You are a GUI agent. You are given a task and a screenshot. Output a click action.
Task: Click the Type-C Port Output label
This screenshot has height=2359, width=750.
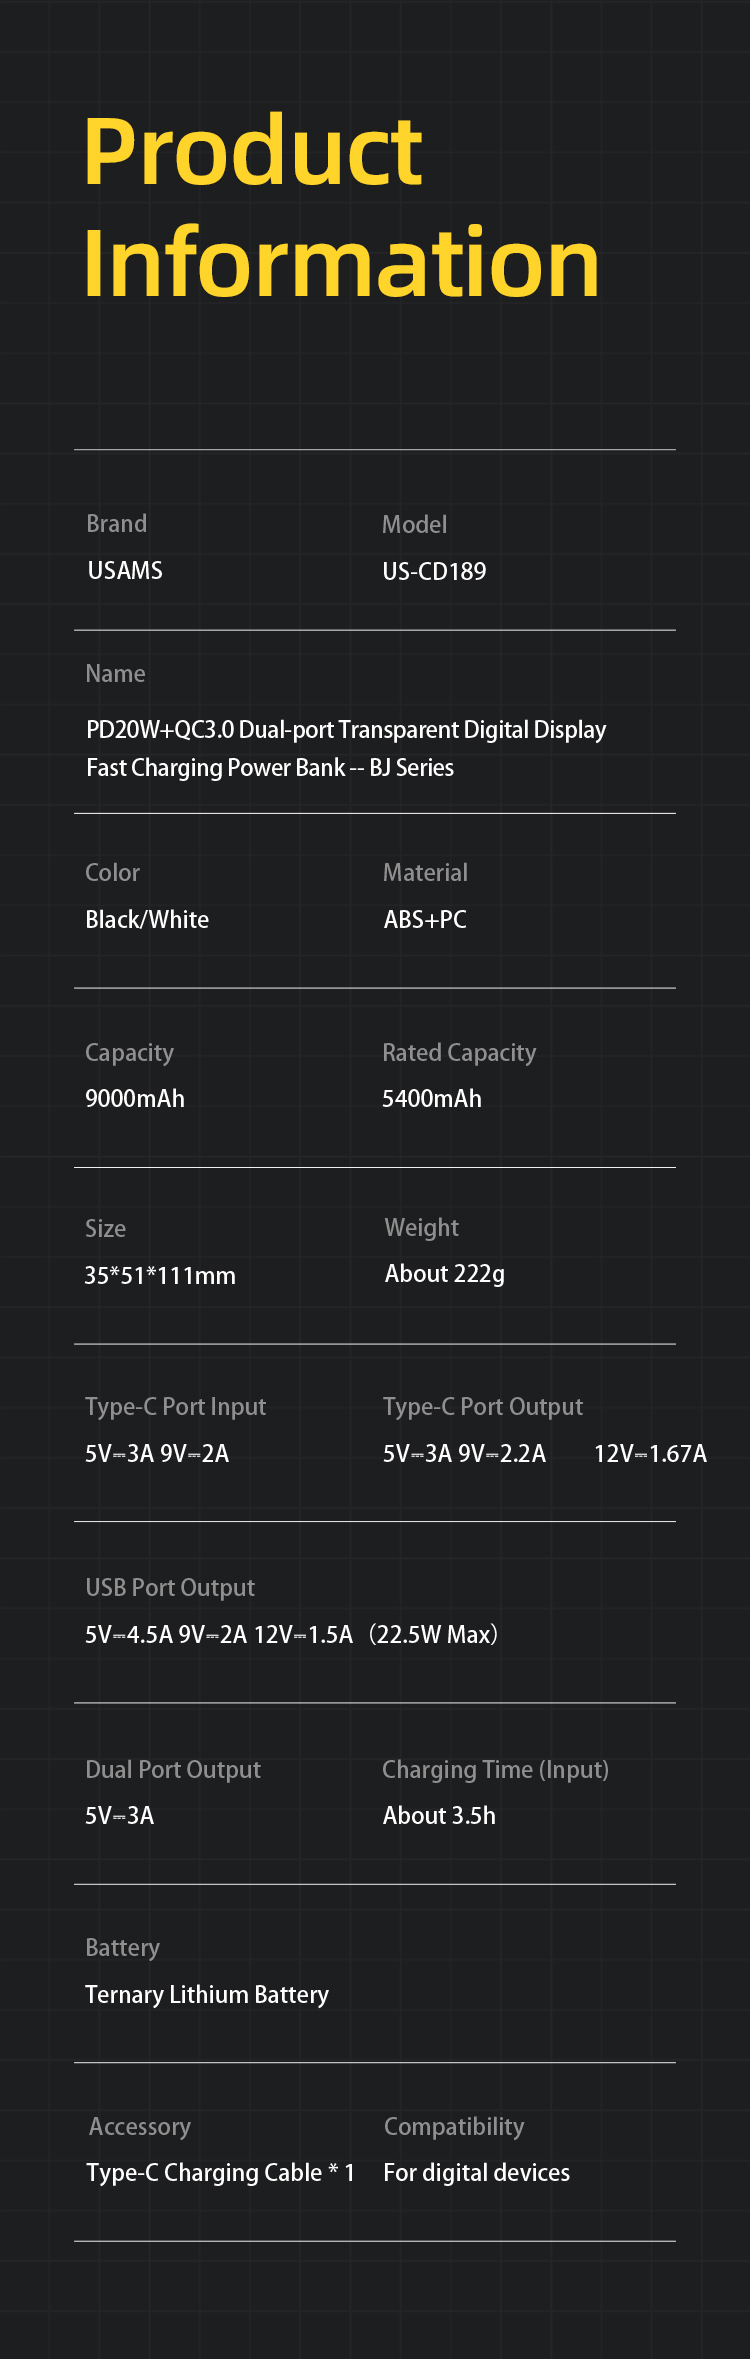483,1407
